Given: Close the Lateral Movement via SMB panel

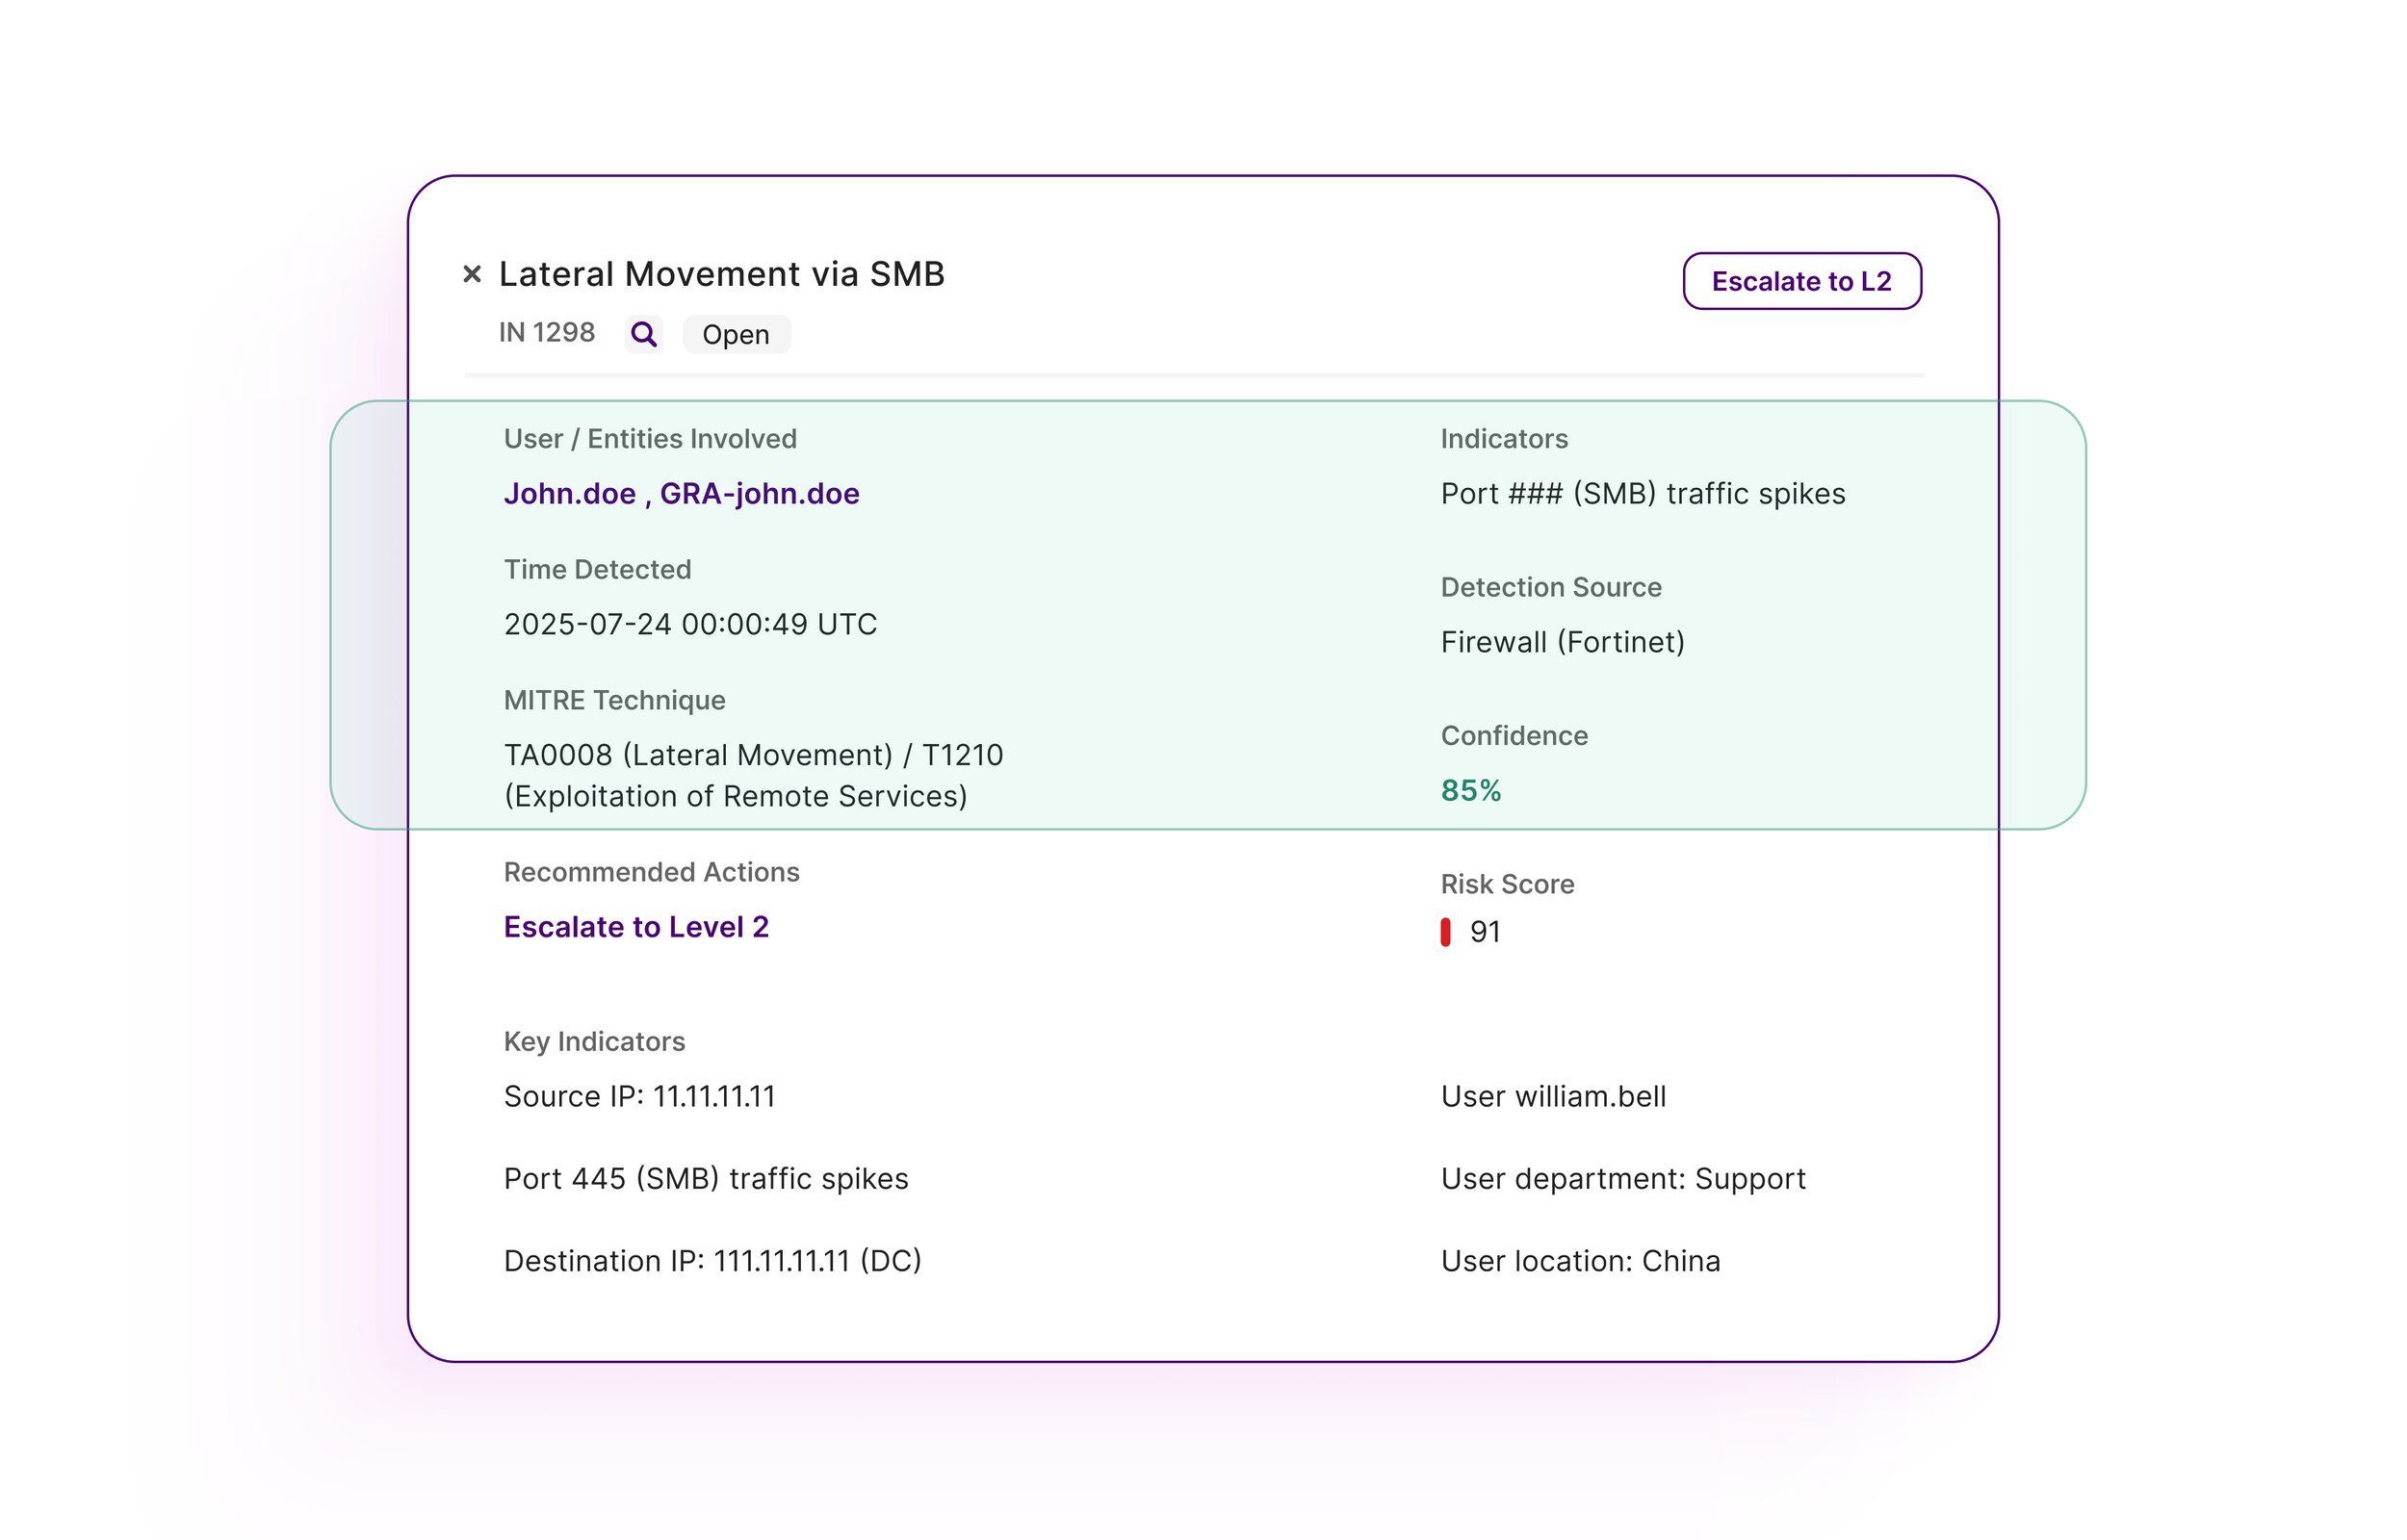Looking at the screenshot, I should [x=472, y=274].
